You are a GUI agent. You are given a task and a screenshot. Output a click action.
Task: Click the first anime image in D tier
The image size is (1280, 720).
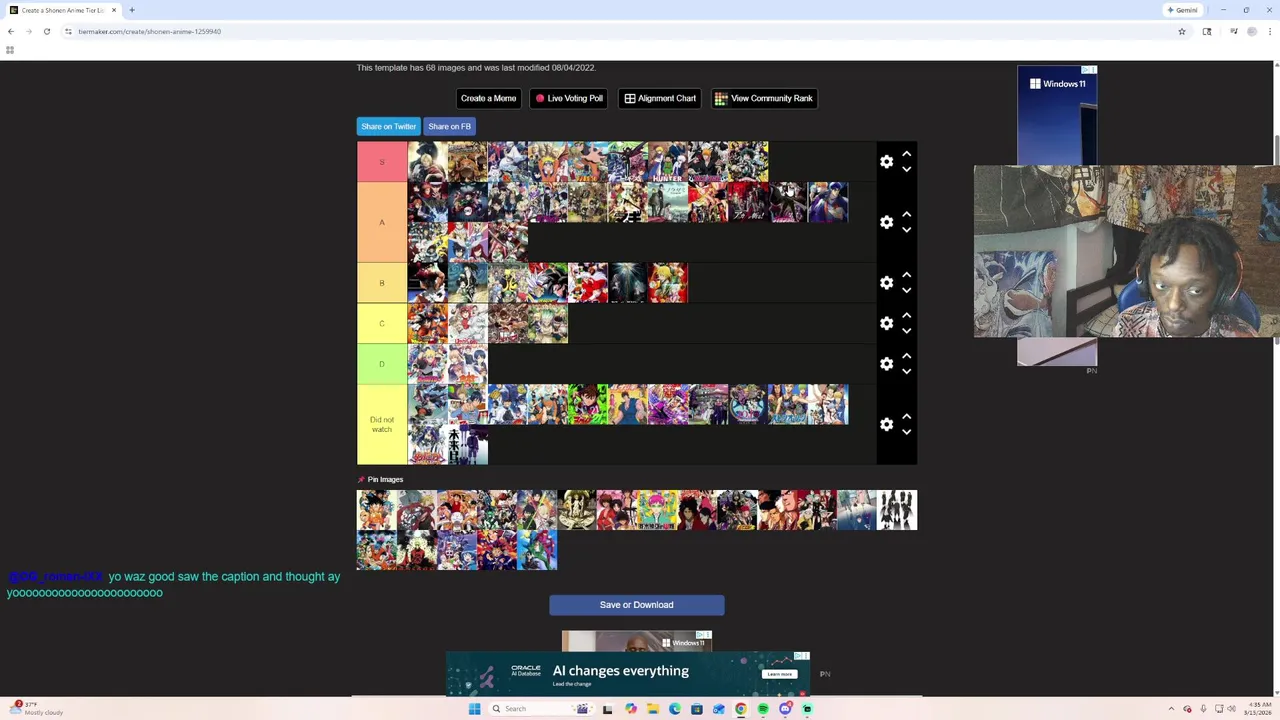click(428, 364)
